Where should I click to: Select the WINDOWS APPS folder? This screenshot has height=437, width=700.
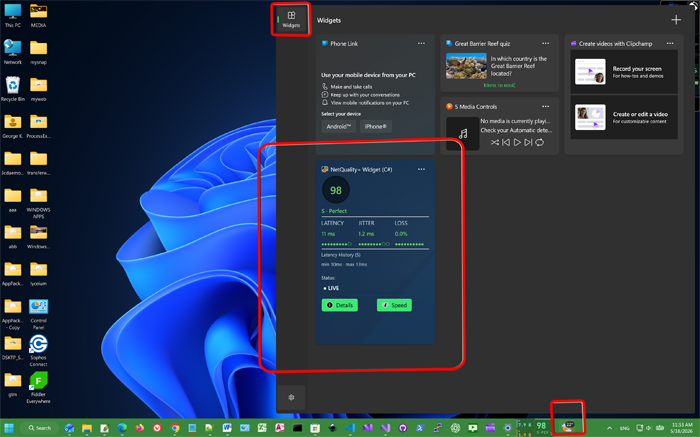pos(38,203)
